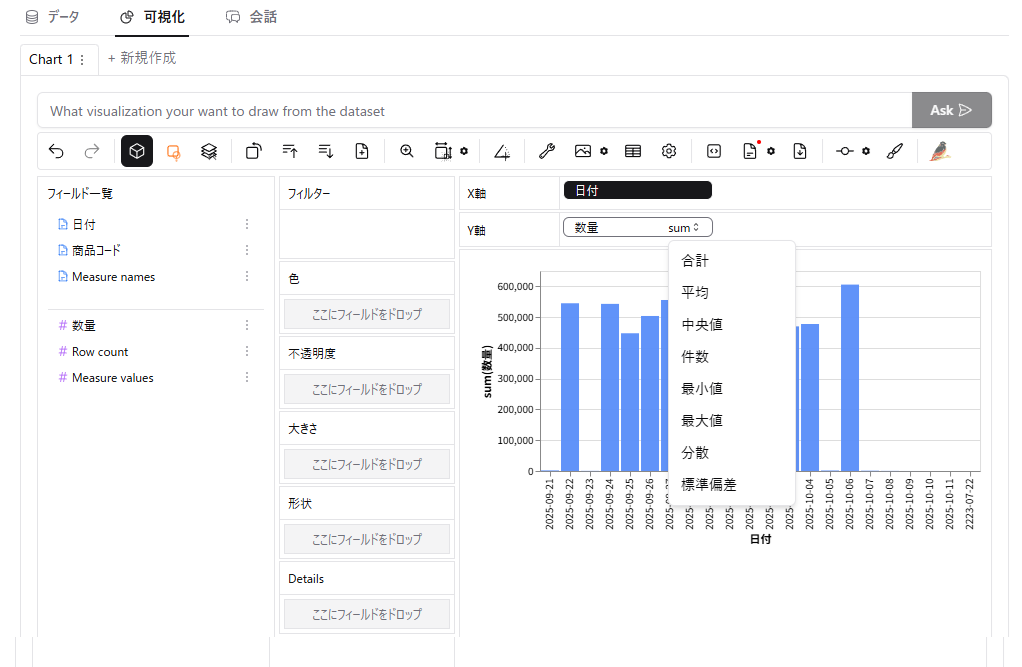
Task: Create a new chart with 新規作成
Action: [141, 58]
